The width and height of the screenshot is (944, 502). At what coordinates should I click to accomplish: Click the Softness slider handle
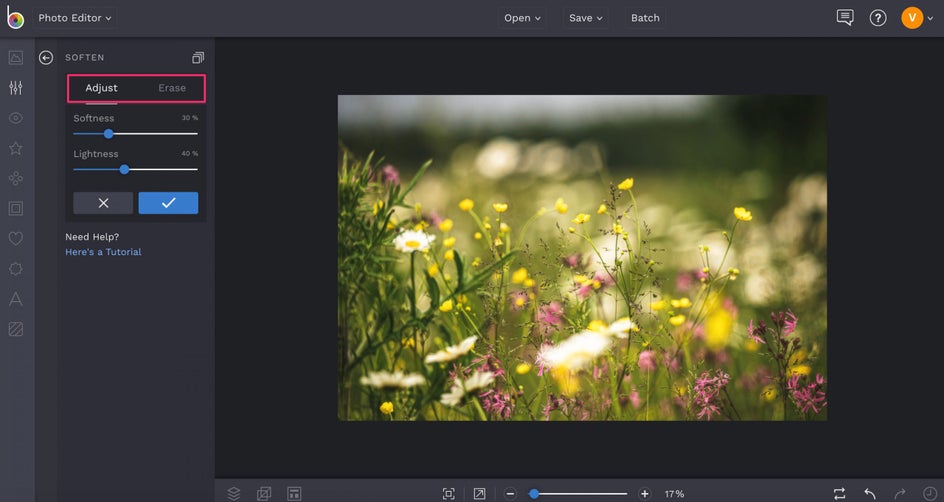pyautogui.click(x=108, y=133)
